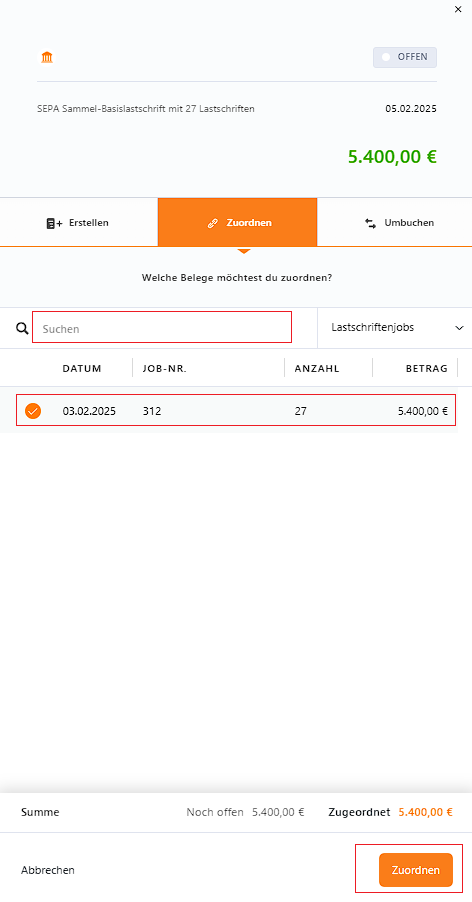Click the JOB-NR. column header
Image resolution: width=472 pixels, height=902 pixels.
coord(164,369)
